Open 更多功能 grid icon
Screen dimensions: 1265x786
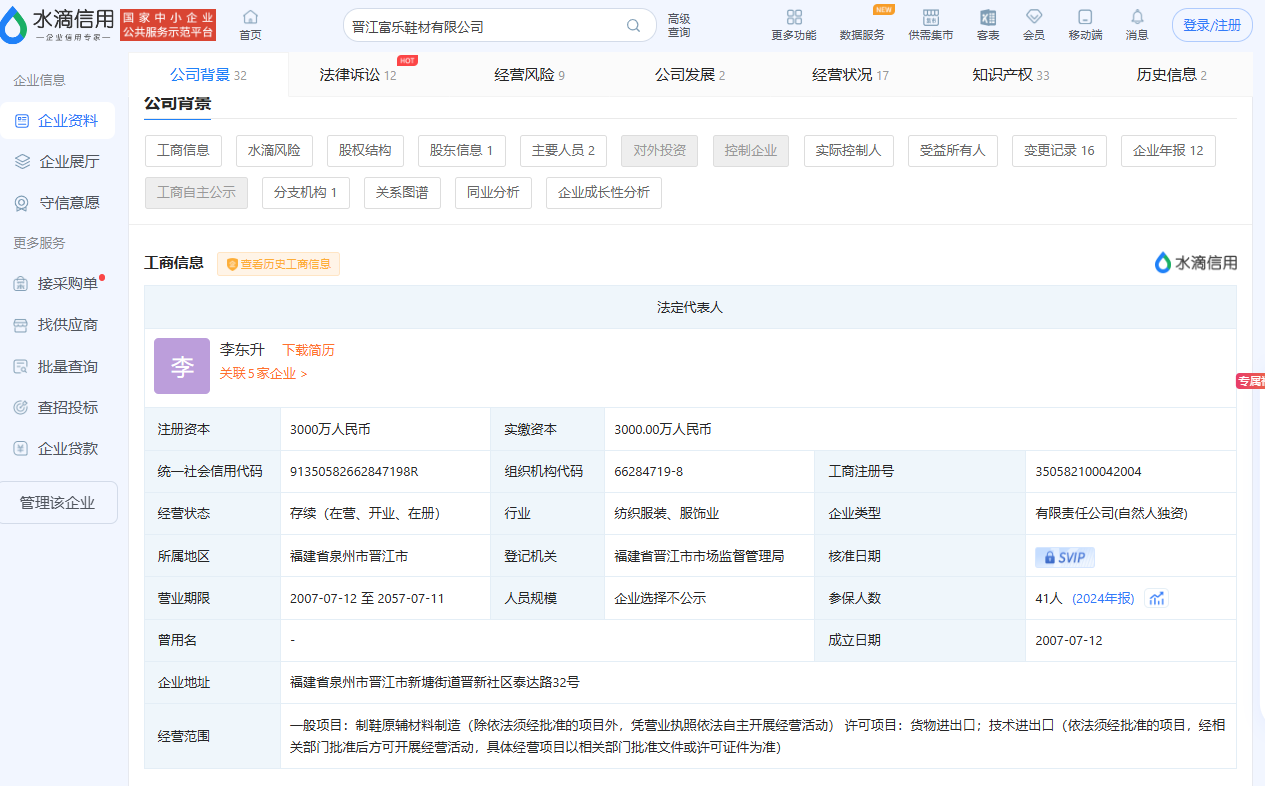point(794,25)
